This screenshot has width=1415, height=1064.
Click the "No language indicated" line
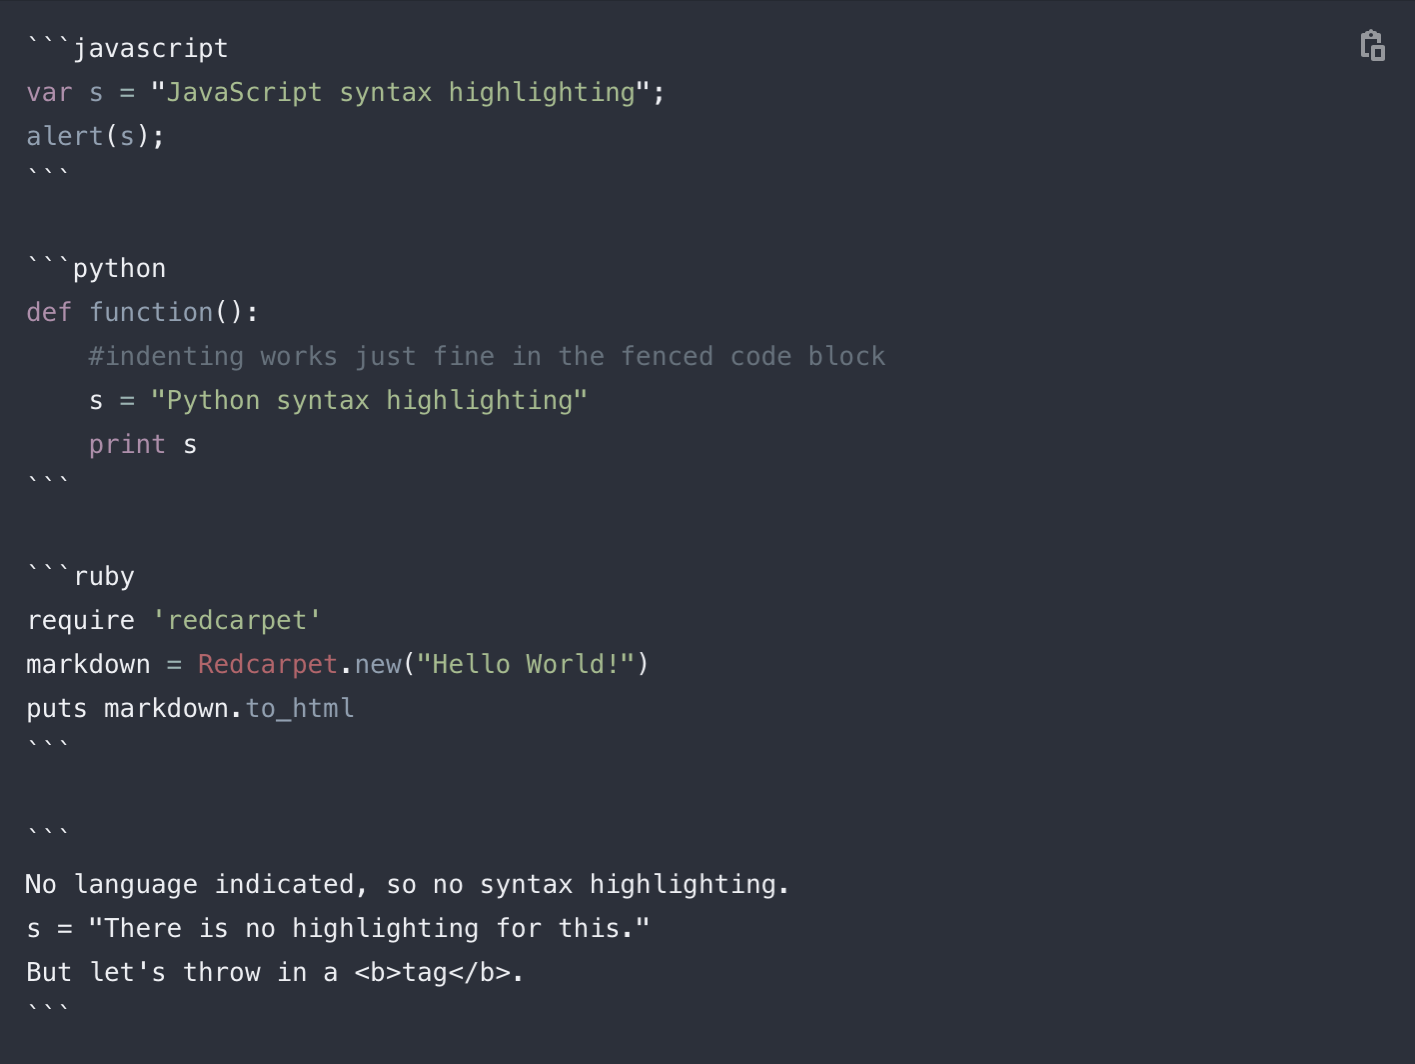(406, 884)
